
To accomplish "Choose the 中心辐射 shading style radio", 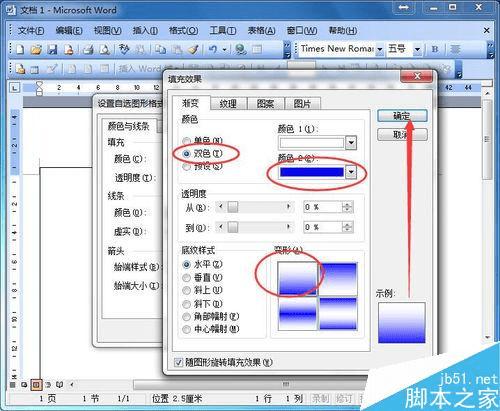I will (187, 330).
